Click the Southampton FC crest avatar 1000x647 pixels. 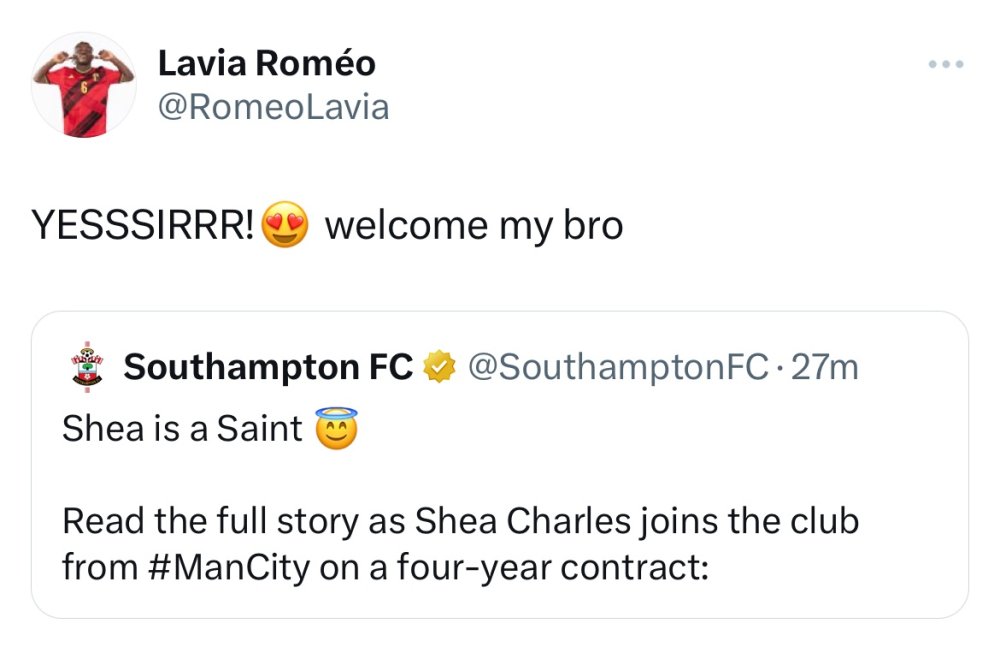tap(84, 368)
